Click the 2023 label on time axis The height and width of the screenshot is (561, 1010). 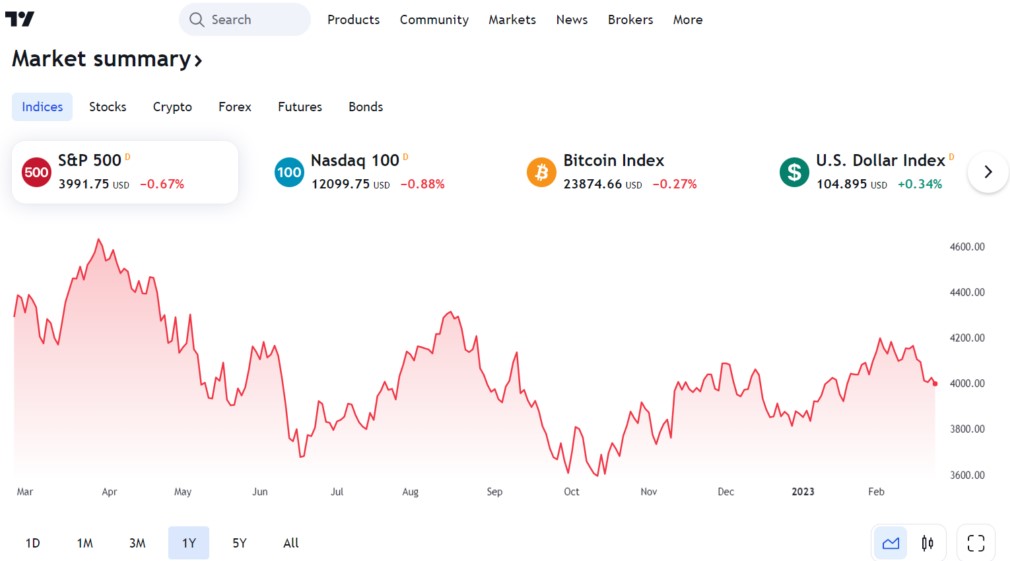[x=803, y=491]
